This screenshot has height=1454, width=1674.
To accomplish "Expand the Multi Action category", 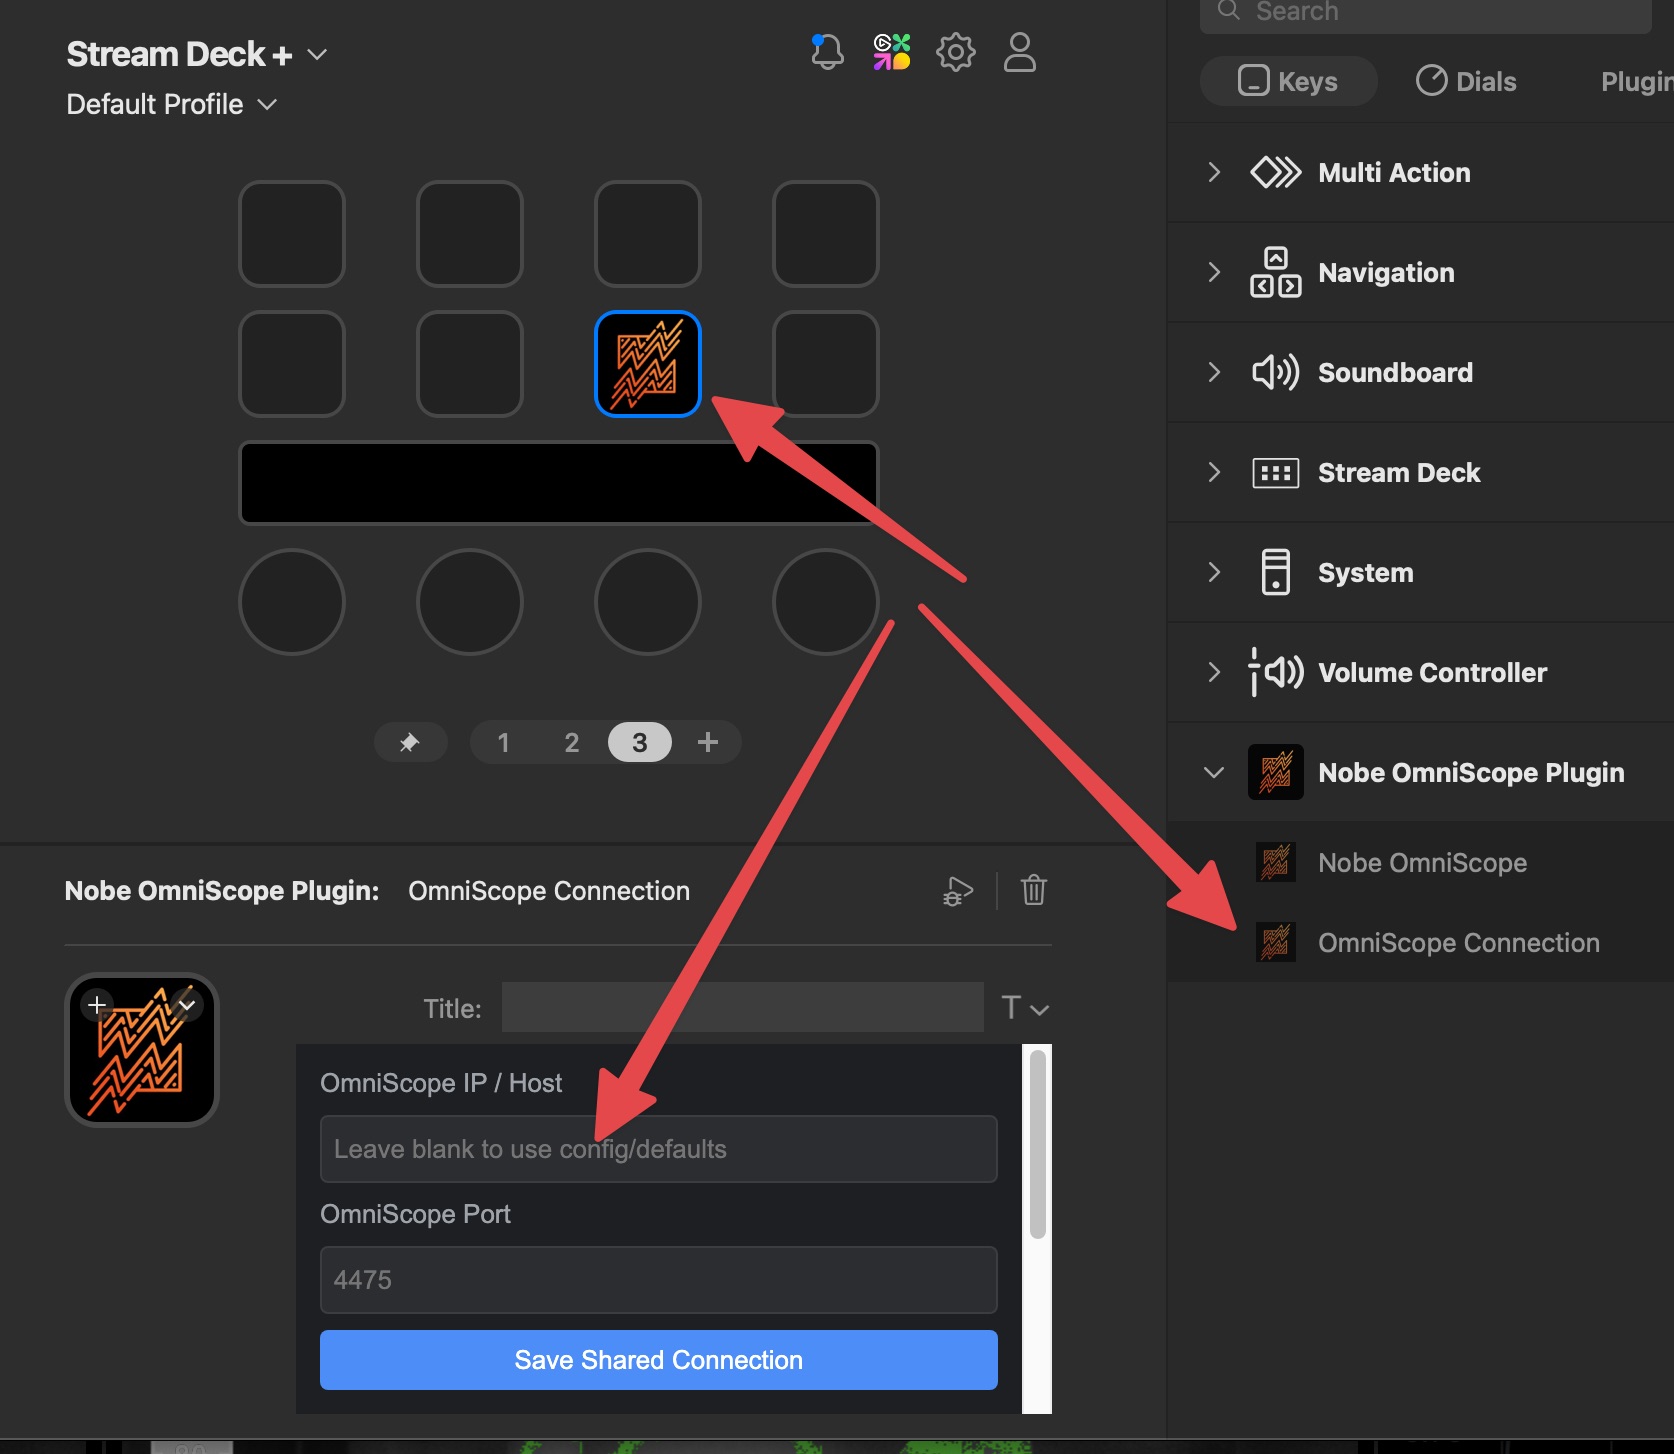I will [1214, 172].
